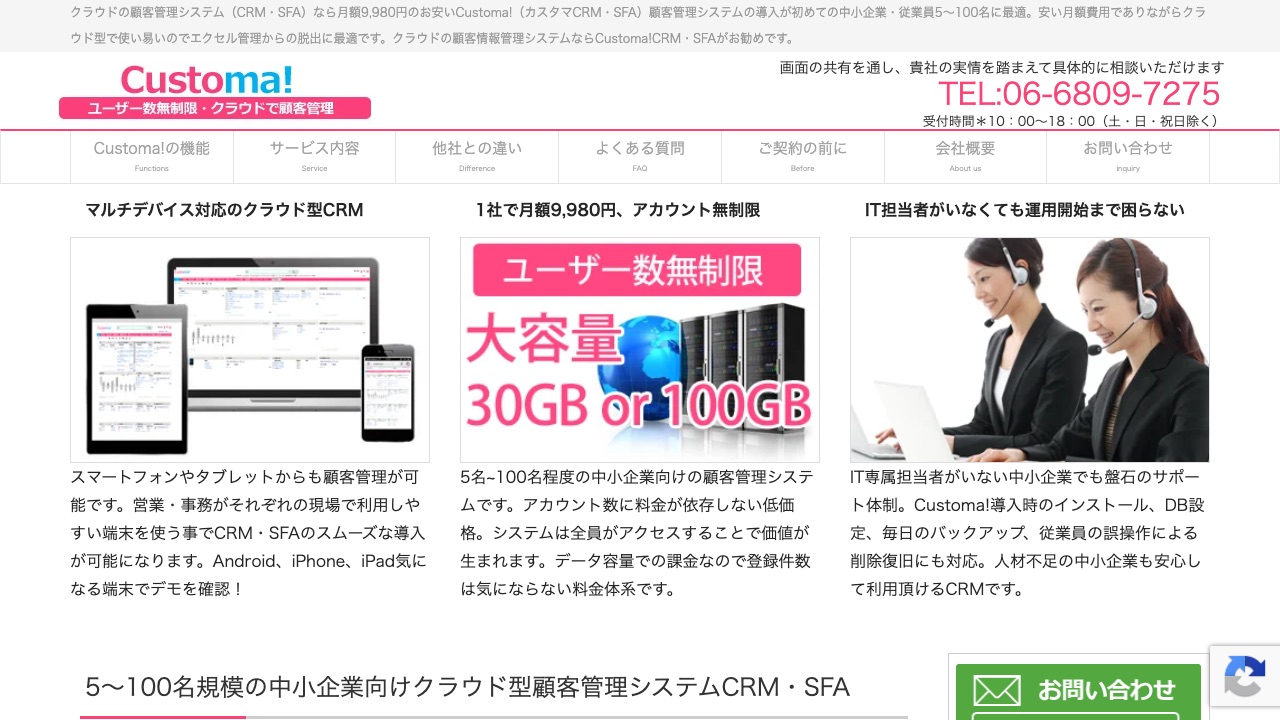Open the サービス内容 menu item

314,157
